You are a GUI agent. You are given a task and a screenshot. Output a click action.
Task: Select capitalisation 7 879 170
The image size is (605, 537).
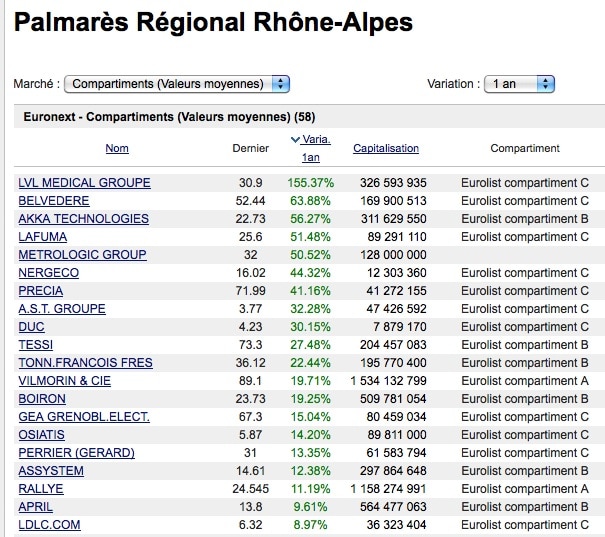pyautogui.click(x=400, y=327)
